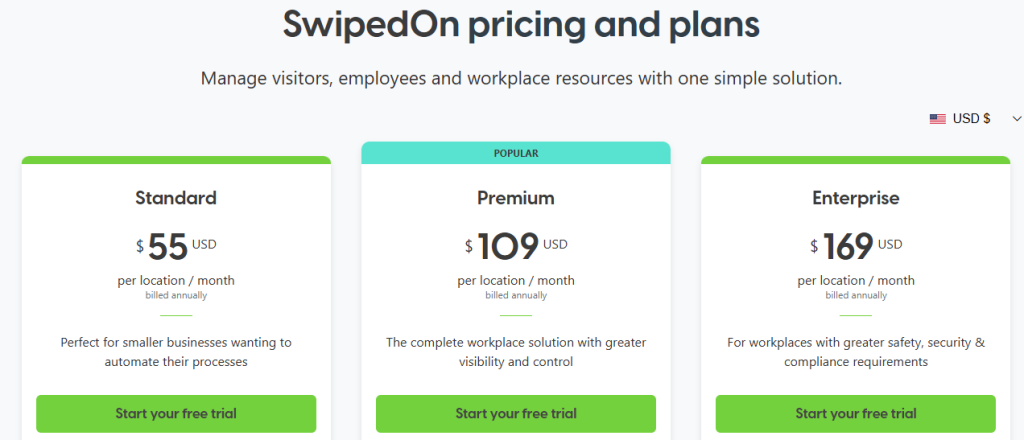Click Enterprise description about safety and compliance
This screenshot has width=1024, height=440.
pyautogui.click(x=856, y=352)
